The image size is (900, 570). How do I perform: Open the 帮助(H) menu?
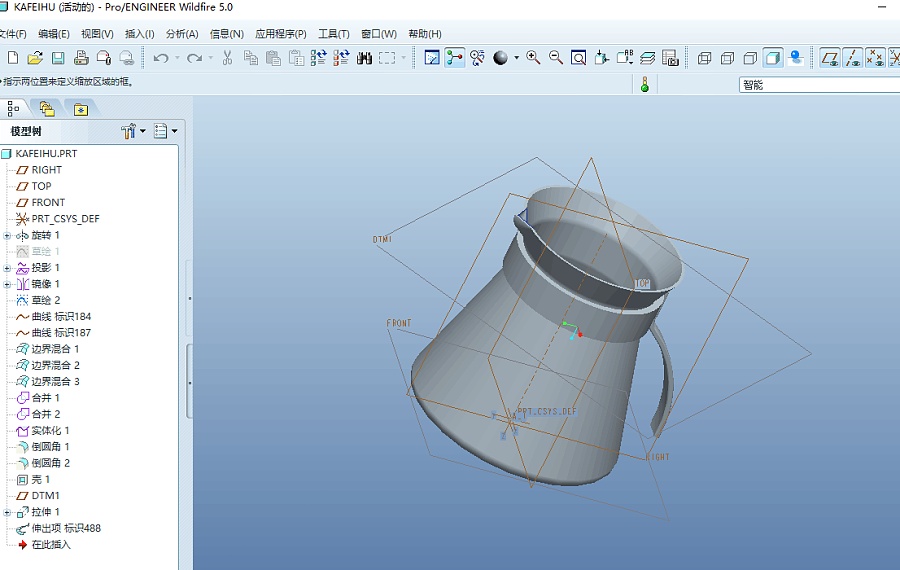(425, 34)
